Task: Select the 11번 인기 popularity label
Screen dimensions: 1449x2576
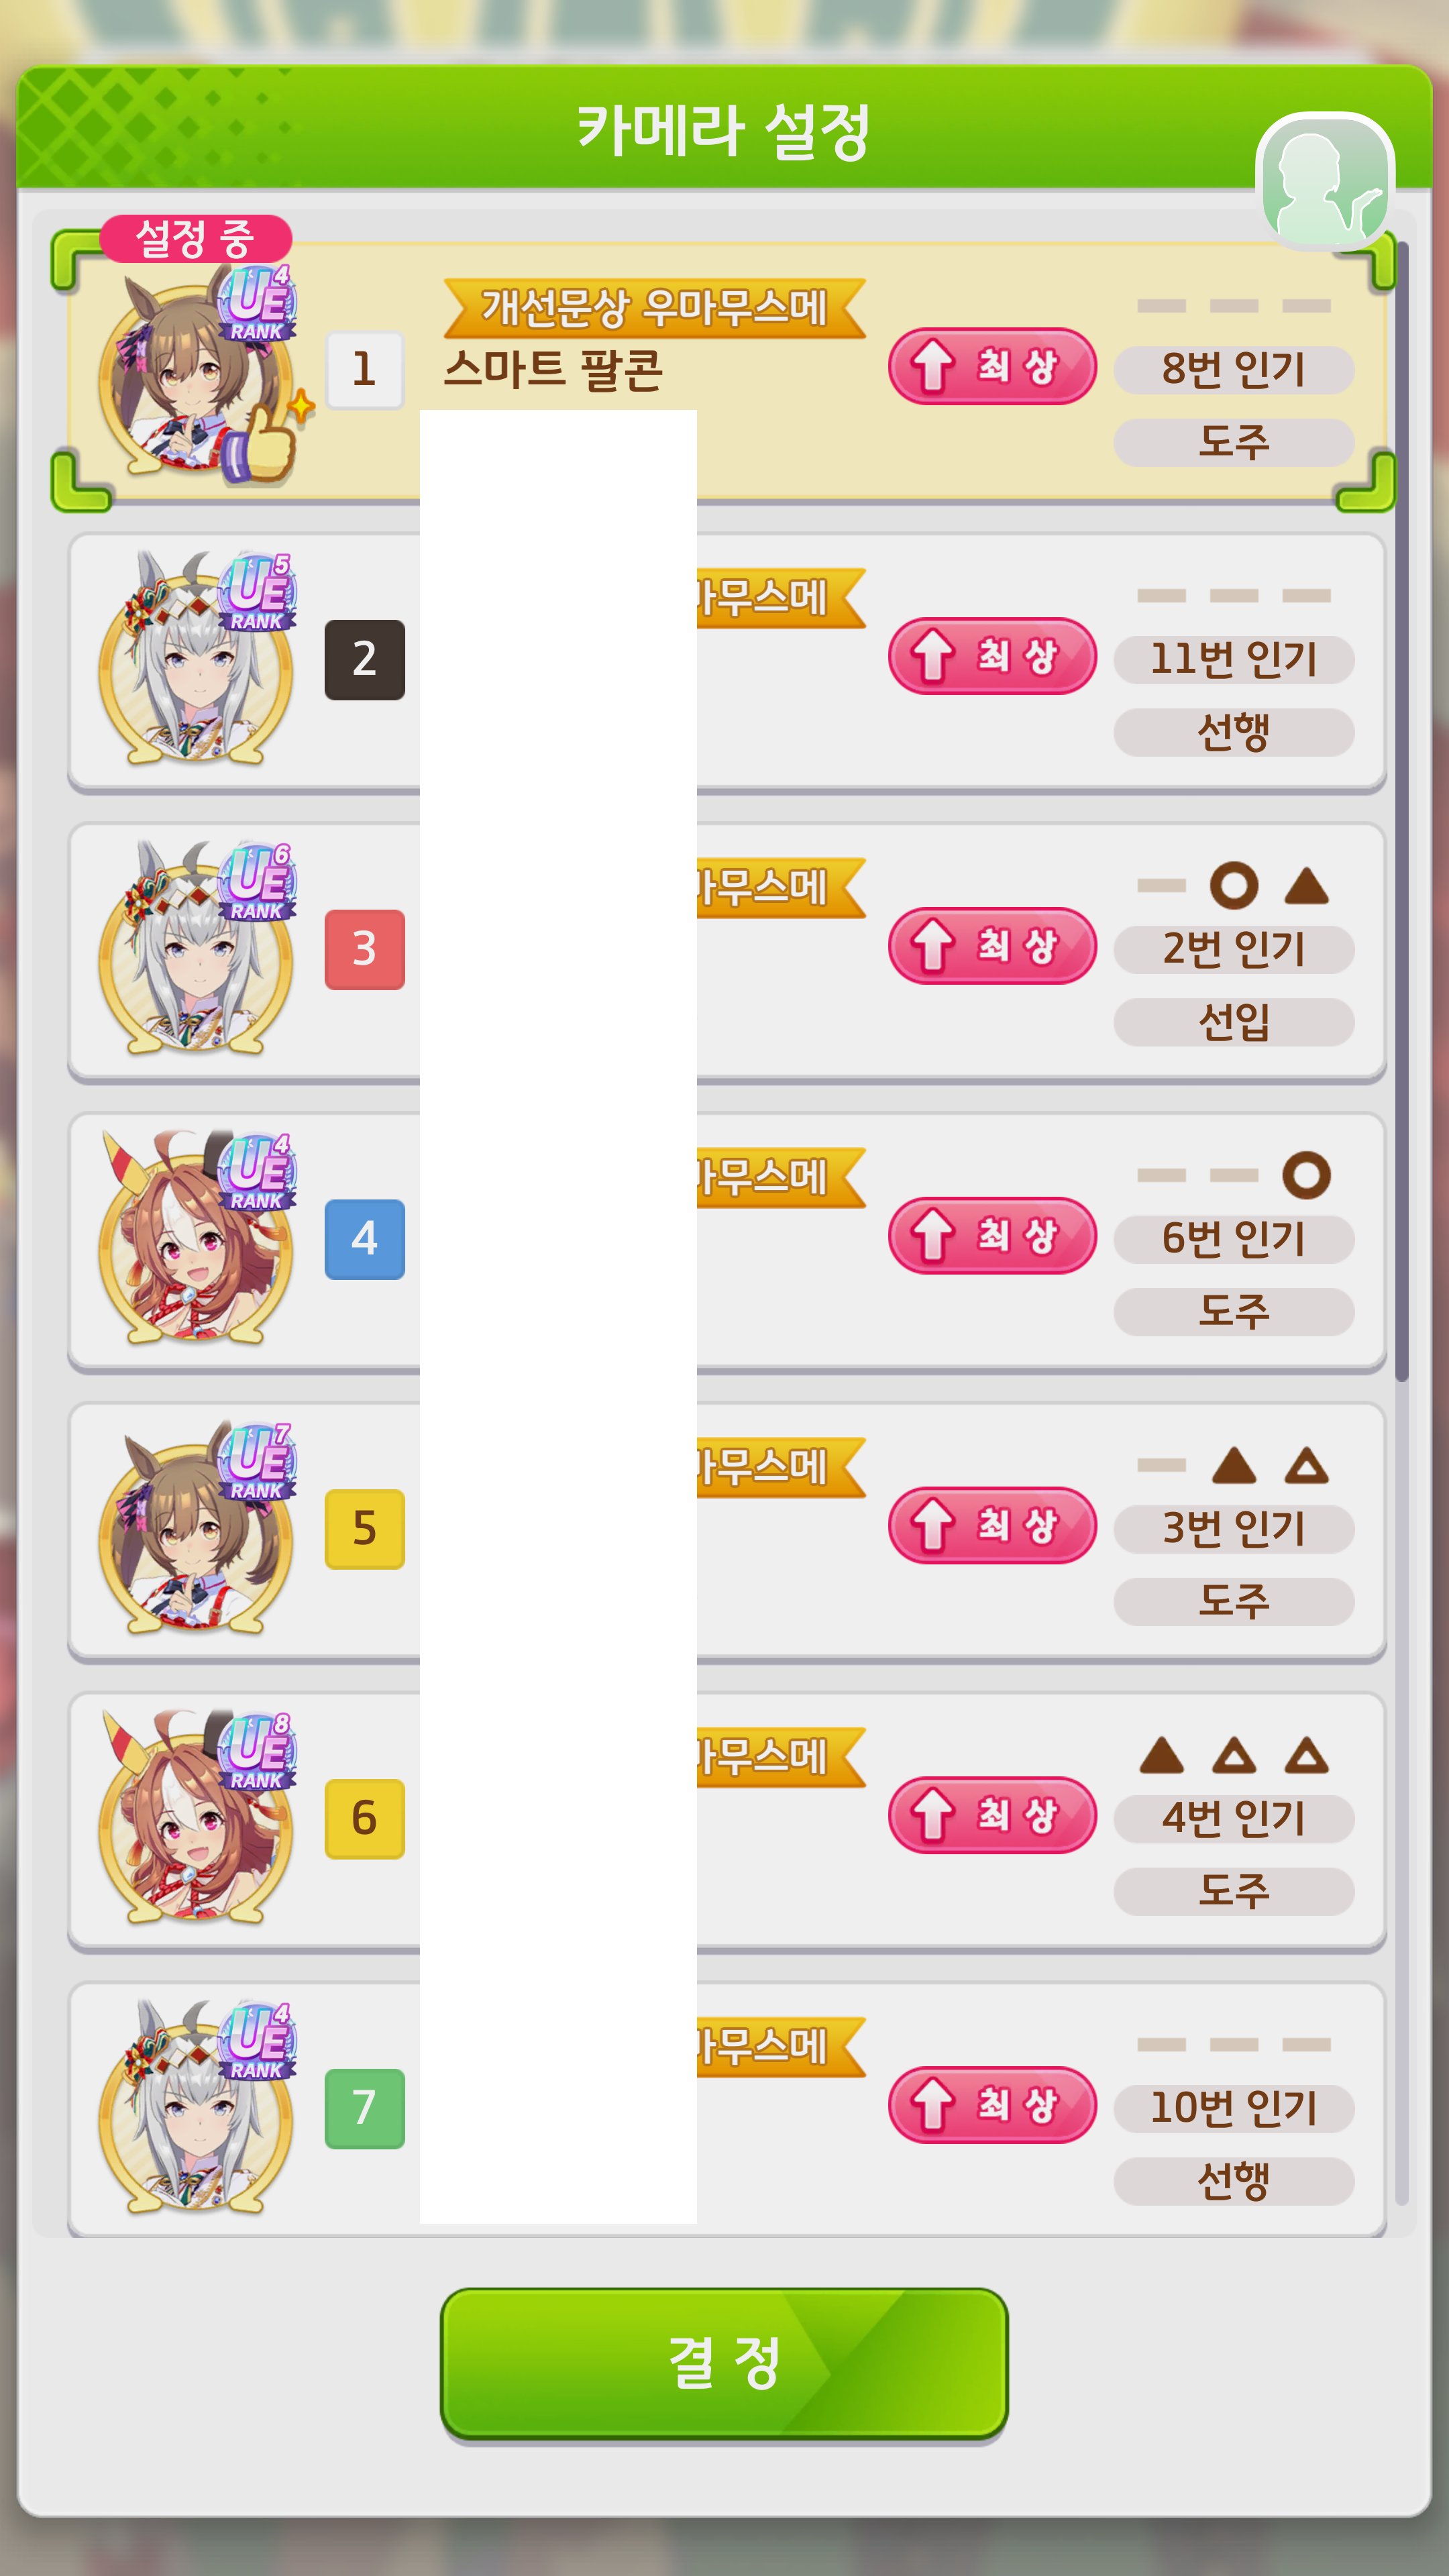Action: [x=1234, y=660]
